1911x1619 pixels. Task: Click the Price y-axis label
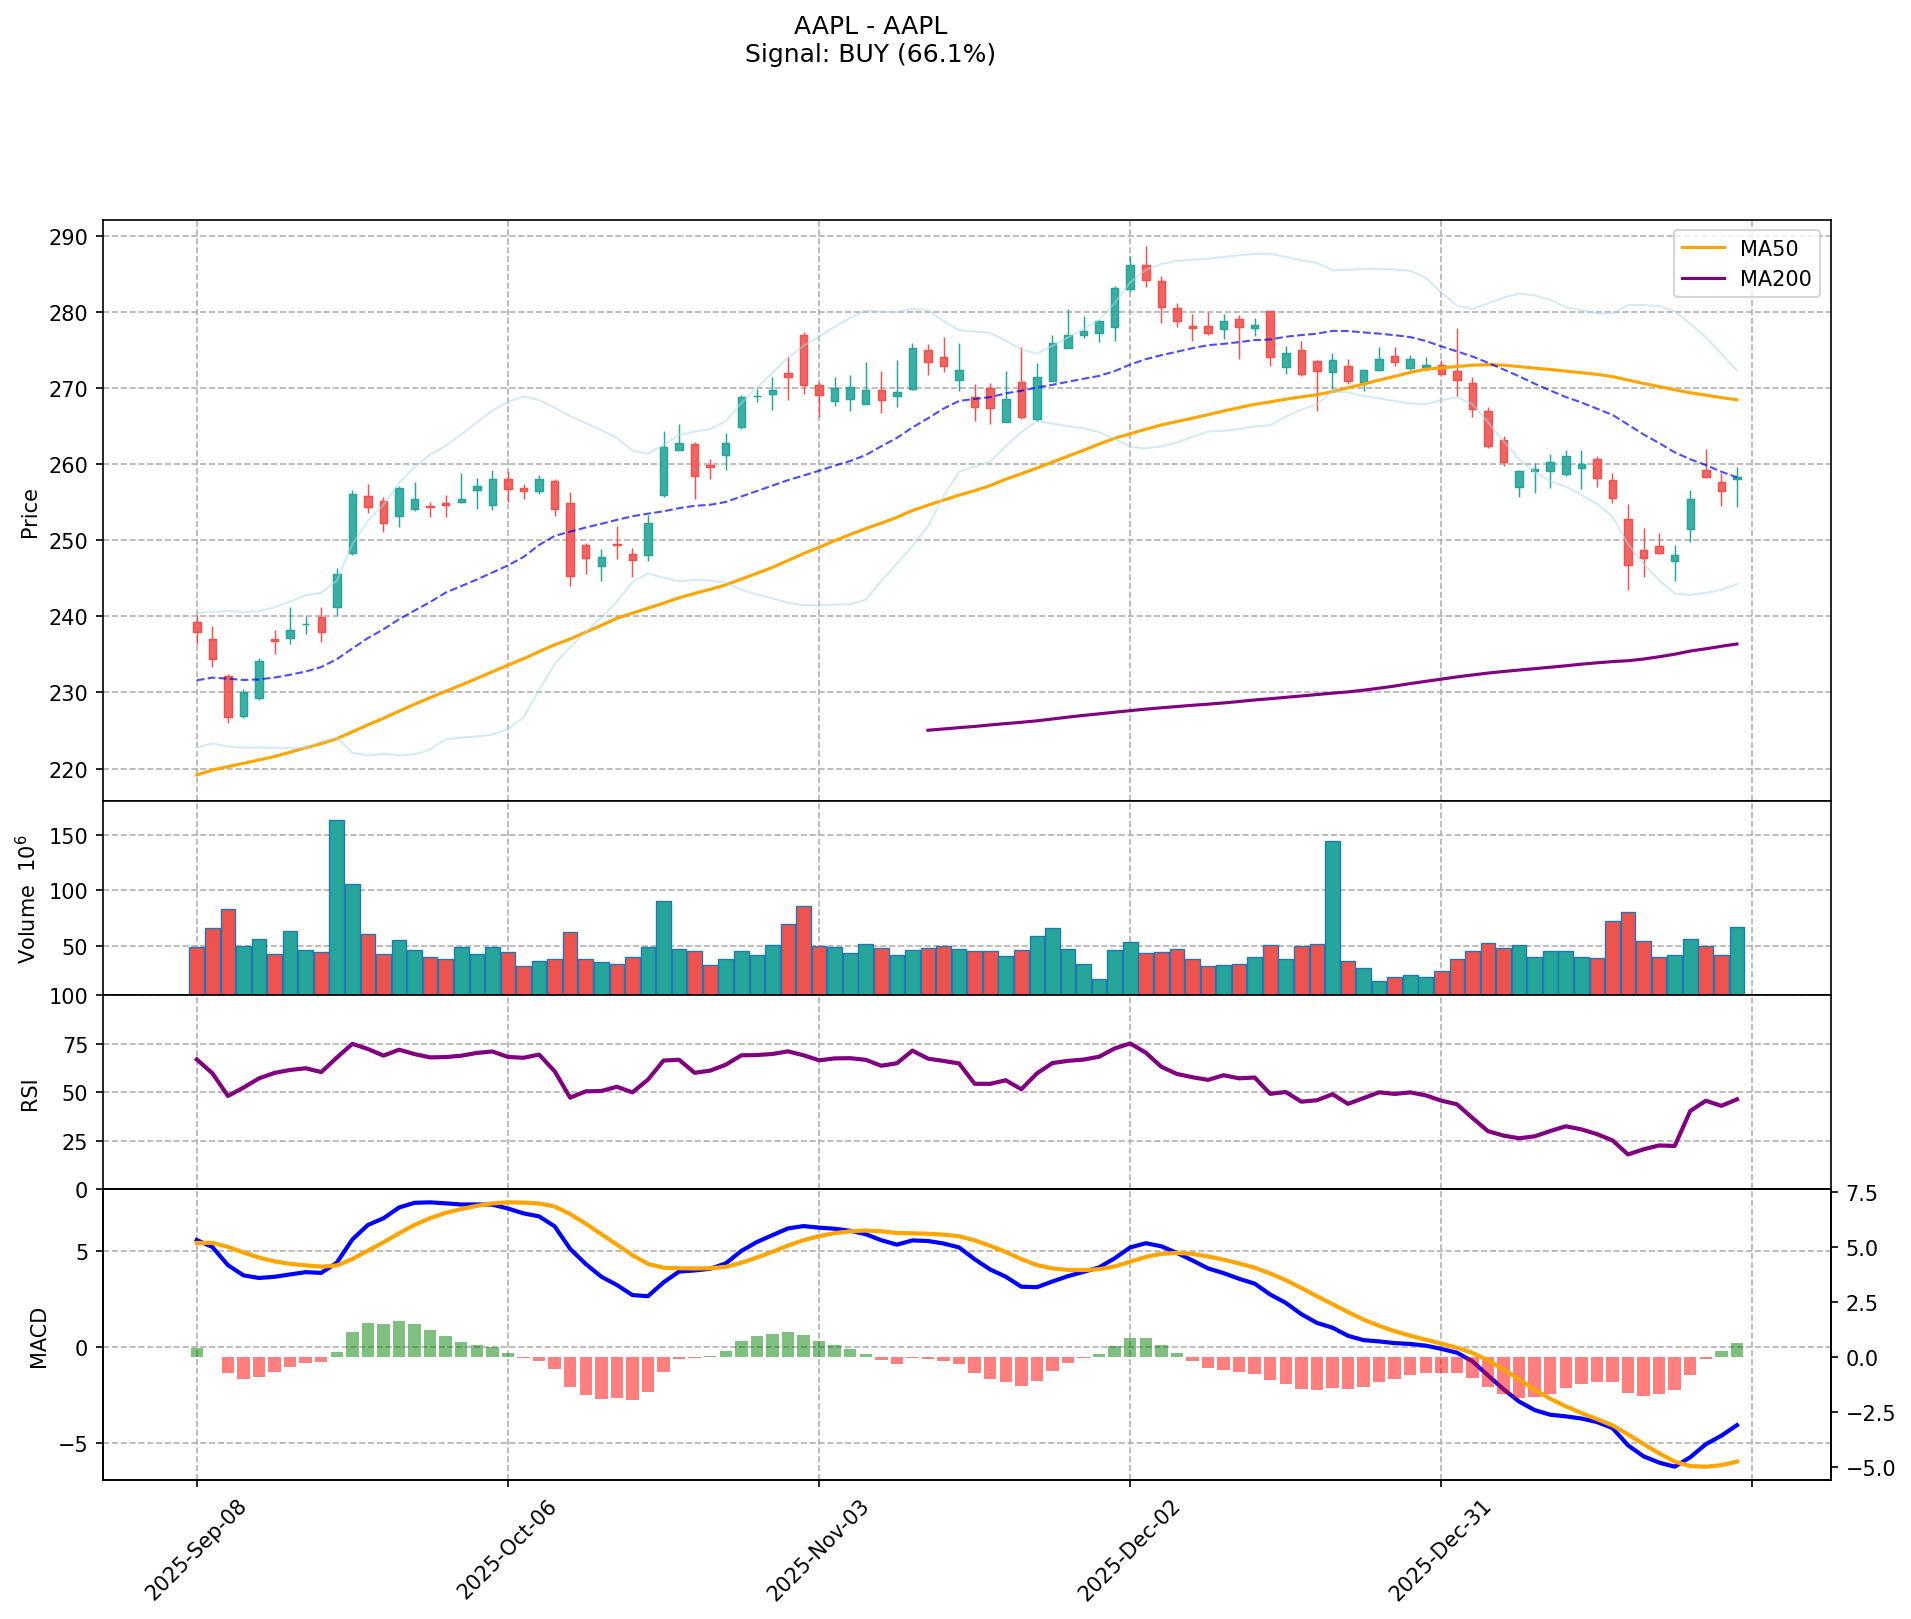(30, 513)
